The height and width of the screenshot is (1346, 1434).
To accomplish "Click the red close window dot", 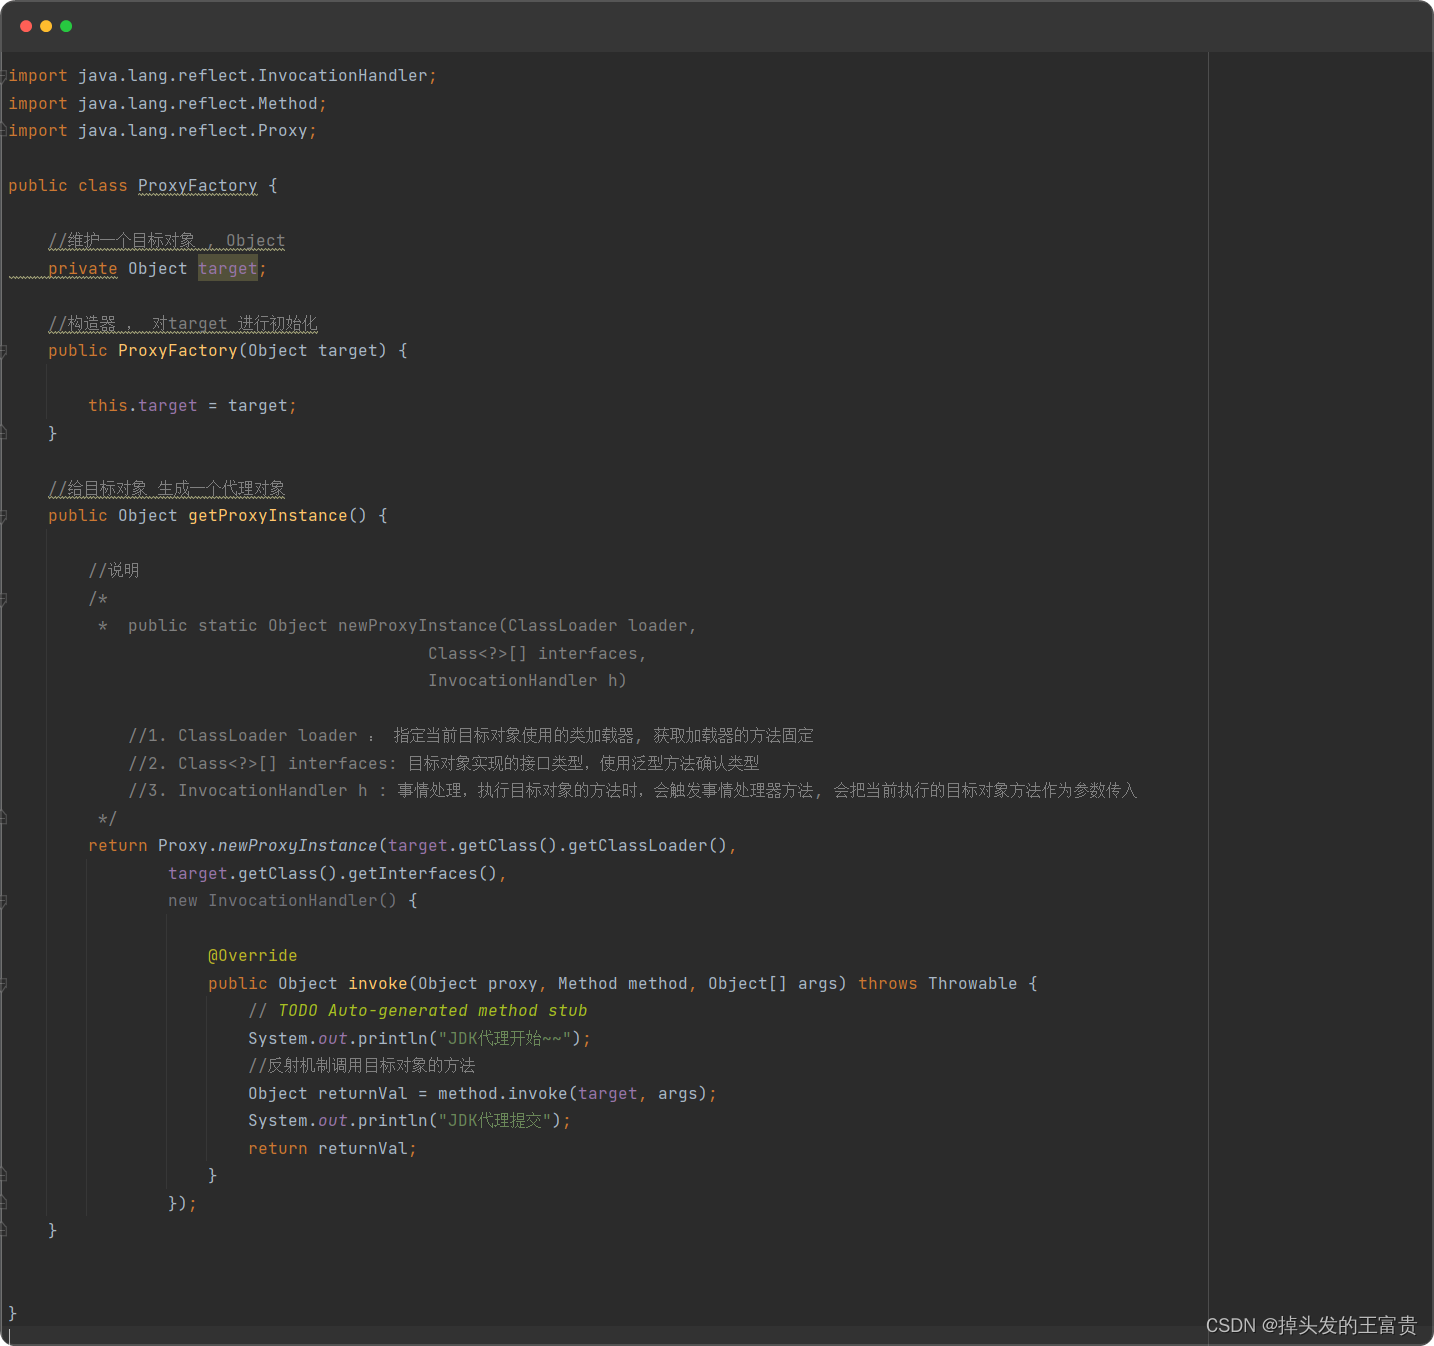I will point(26,26).
